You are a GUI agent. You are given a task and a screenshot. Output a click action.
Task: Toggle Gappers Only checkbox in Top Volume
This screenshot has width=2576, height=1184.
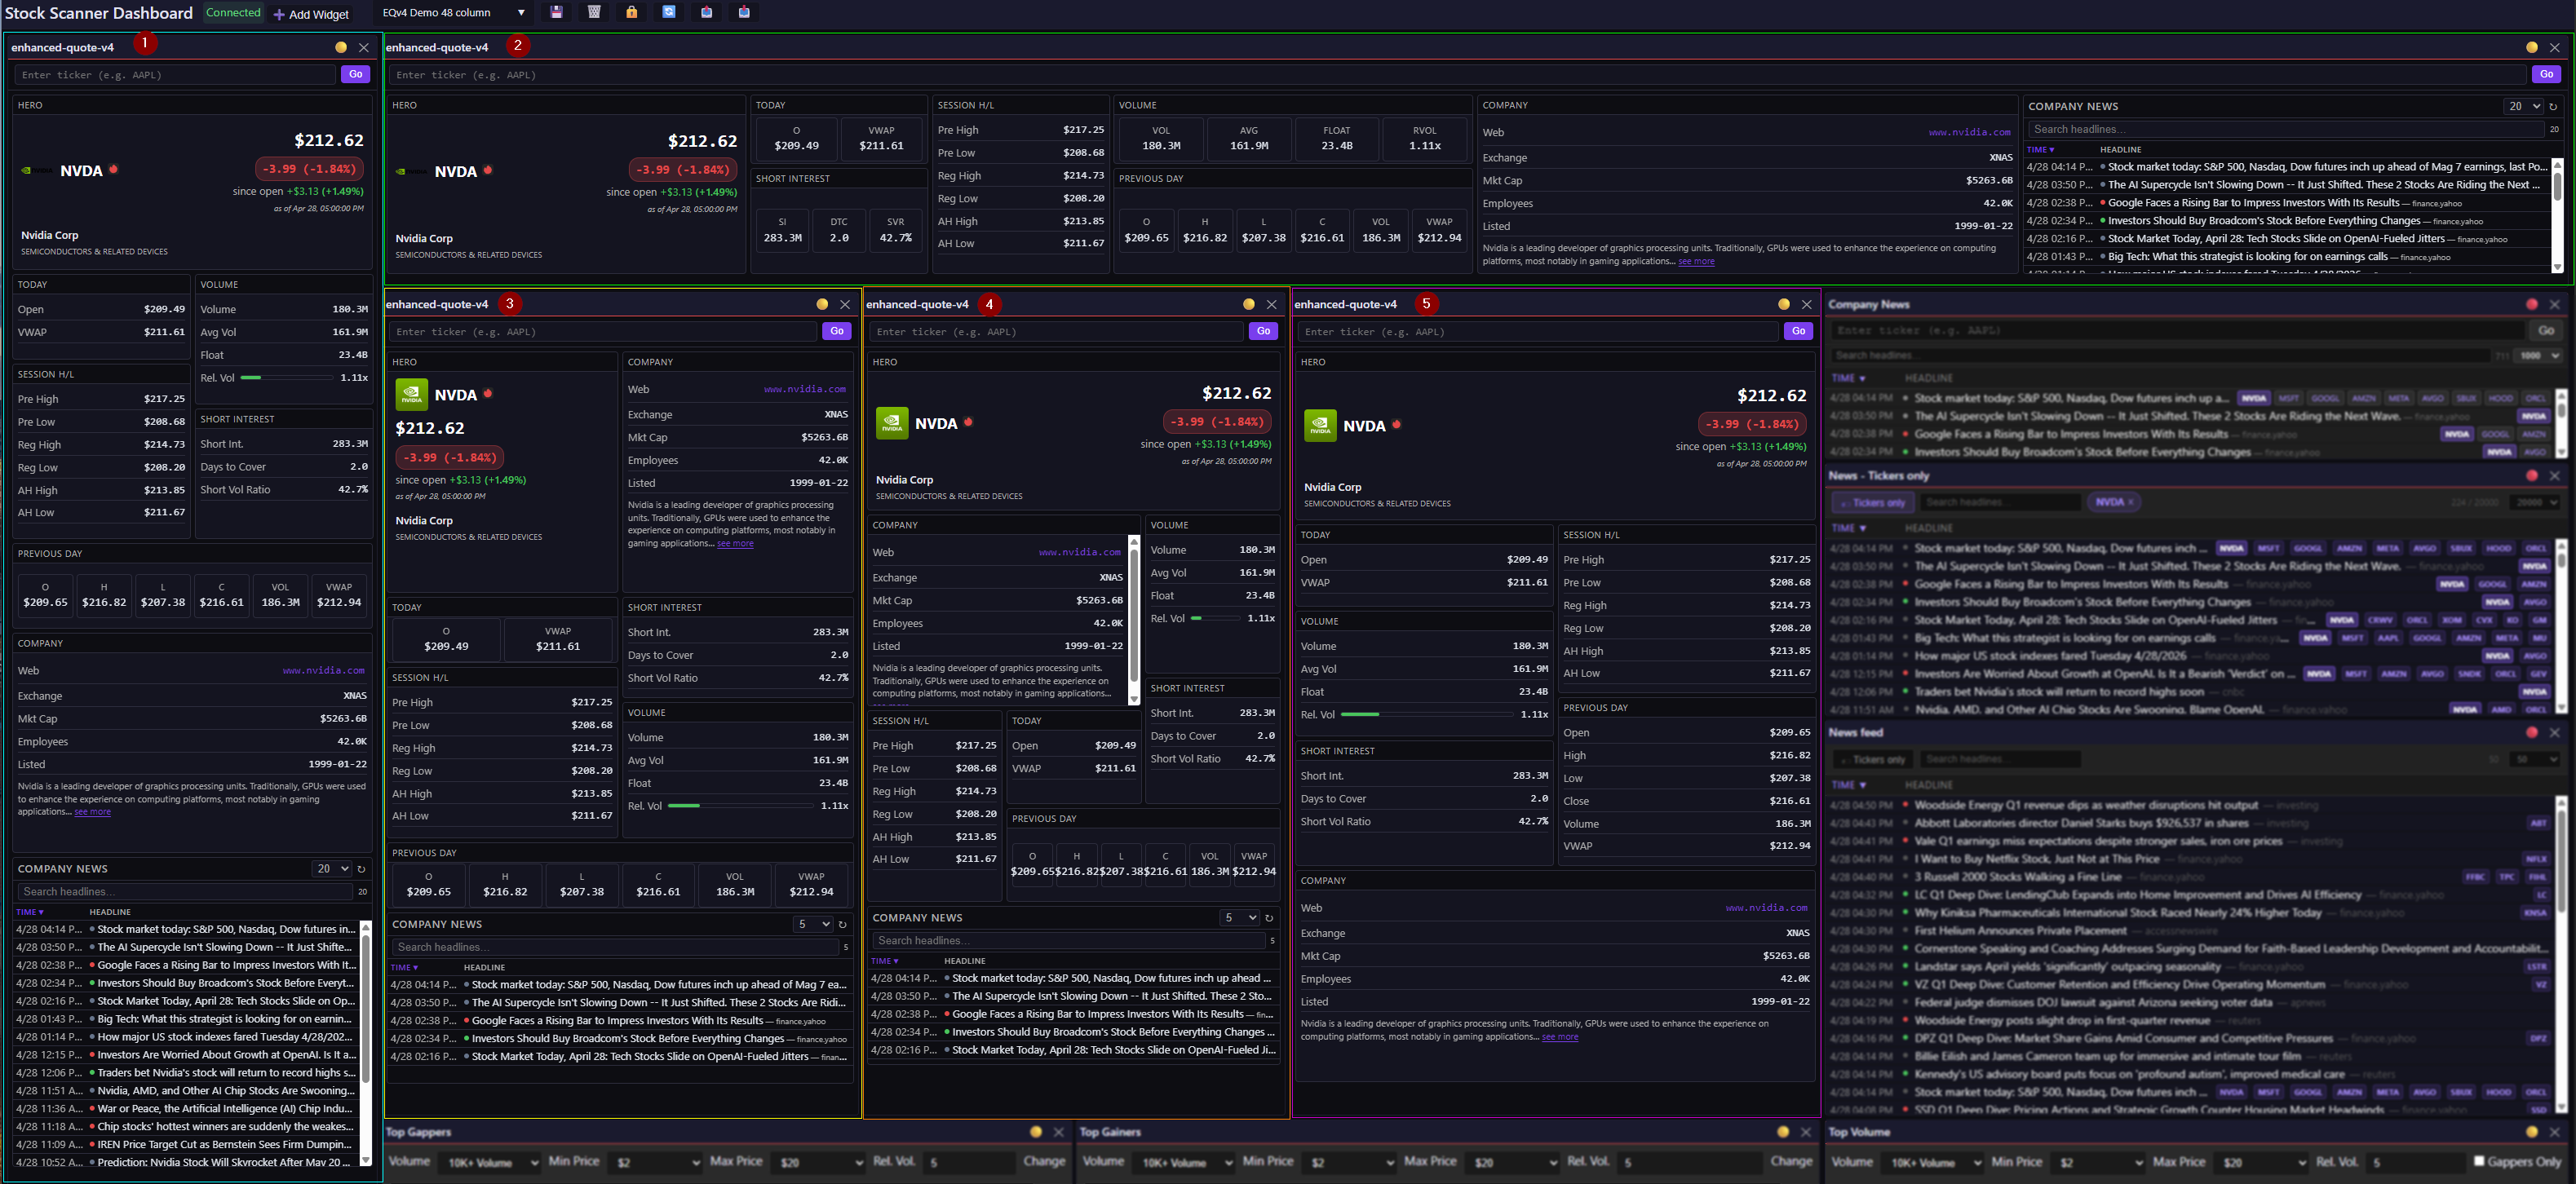(2479, 1161)
